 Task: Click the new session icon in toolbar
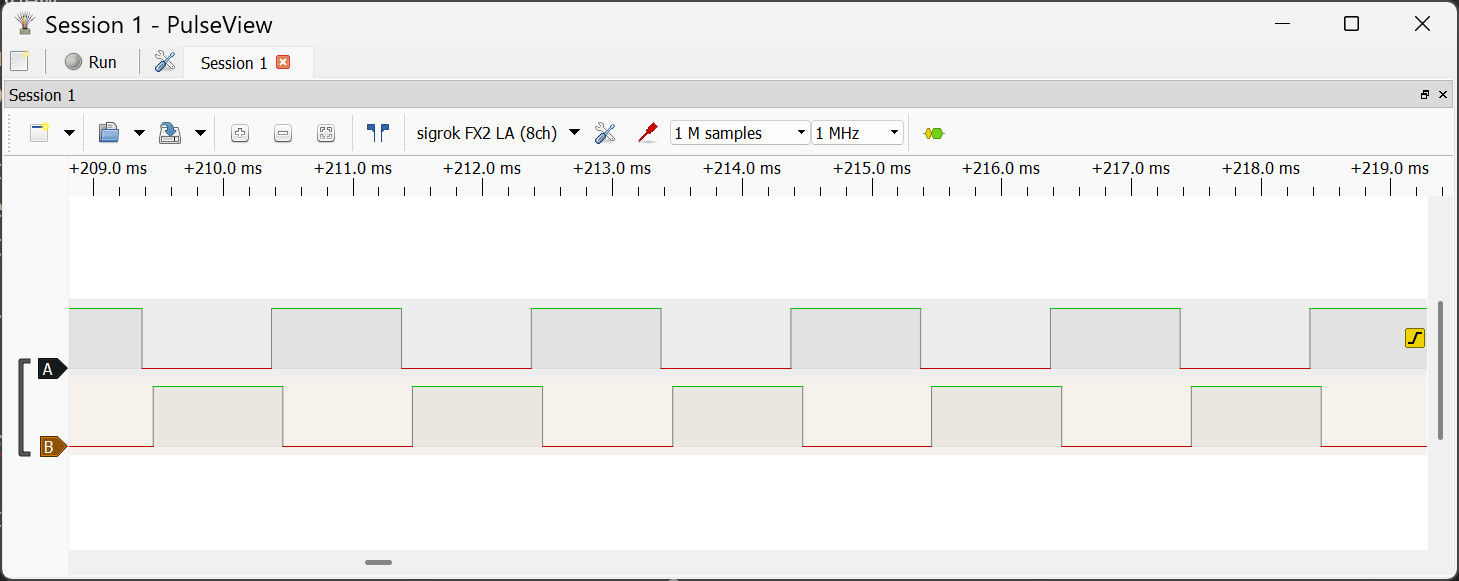40,133
